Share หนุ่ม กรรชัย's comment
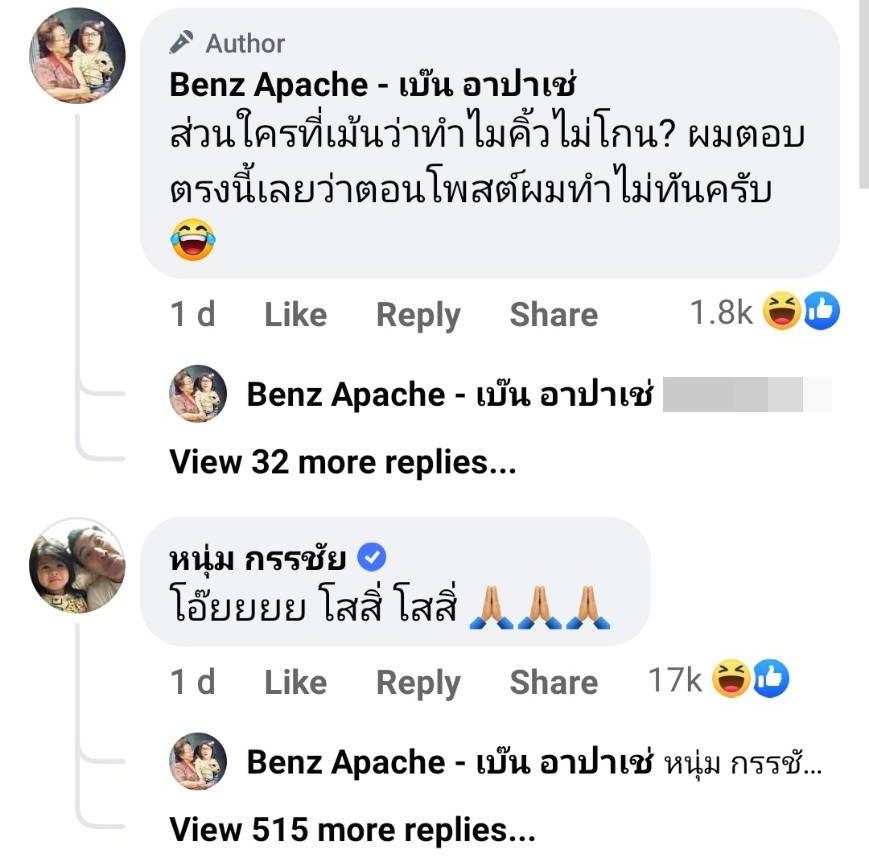This screenshot has width=869, height=862. 553,683
